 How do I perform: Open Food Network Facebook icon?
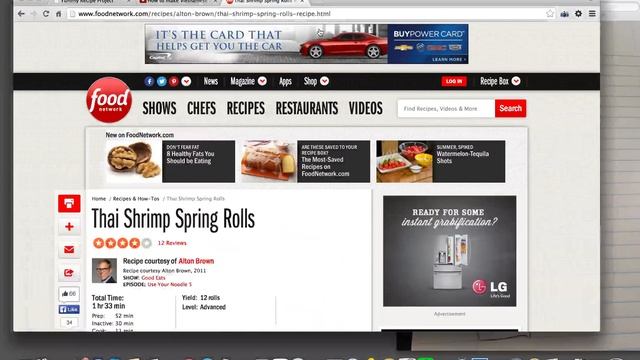point(149,81)
